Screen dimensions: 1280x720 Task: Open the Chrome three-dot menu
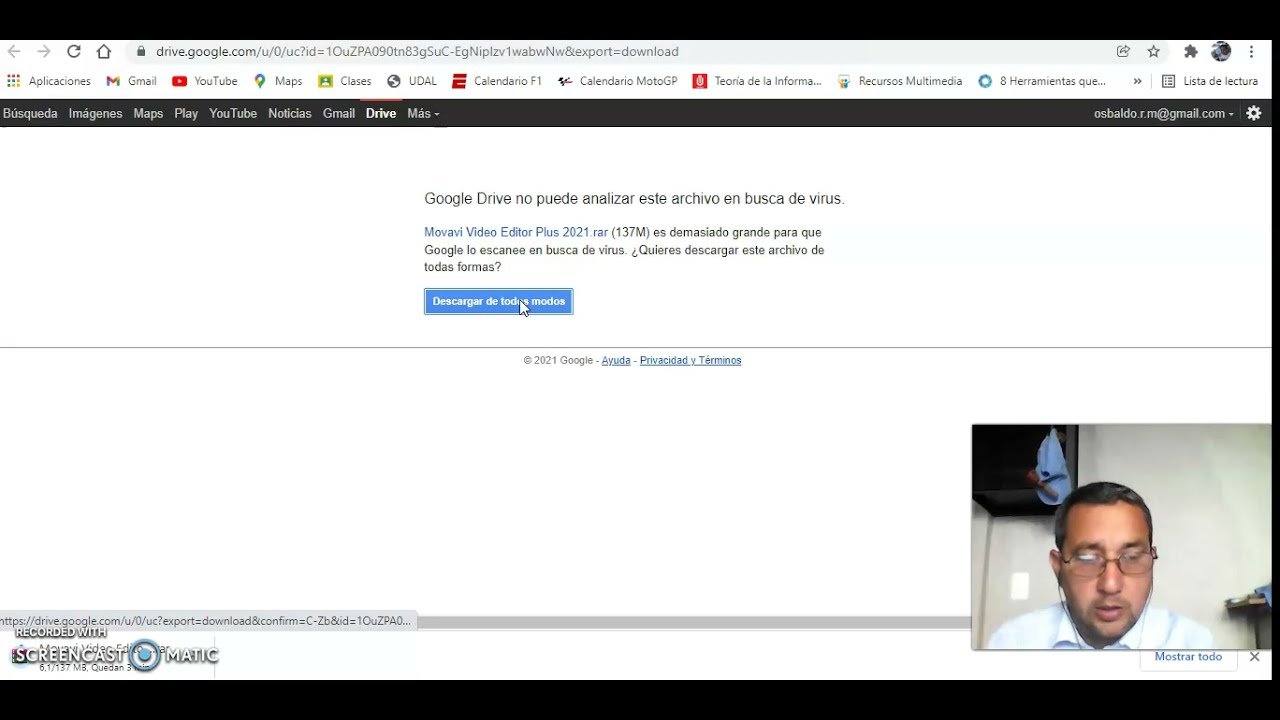pos(1251,51)
